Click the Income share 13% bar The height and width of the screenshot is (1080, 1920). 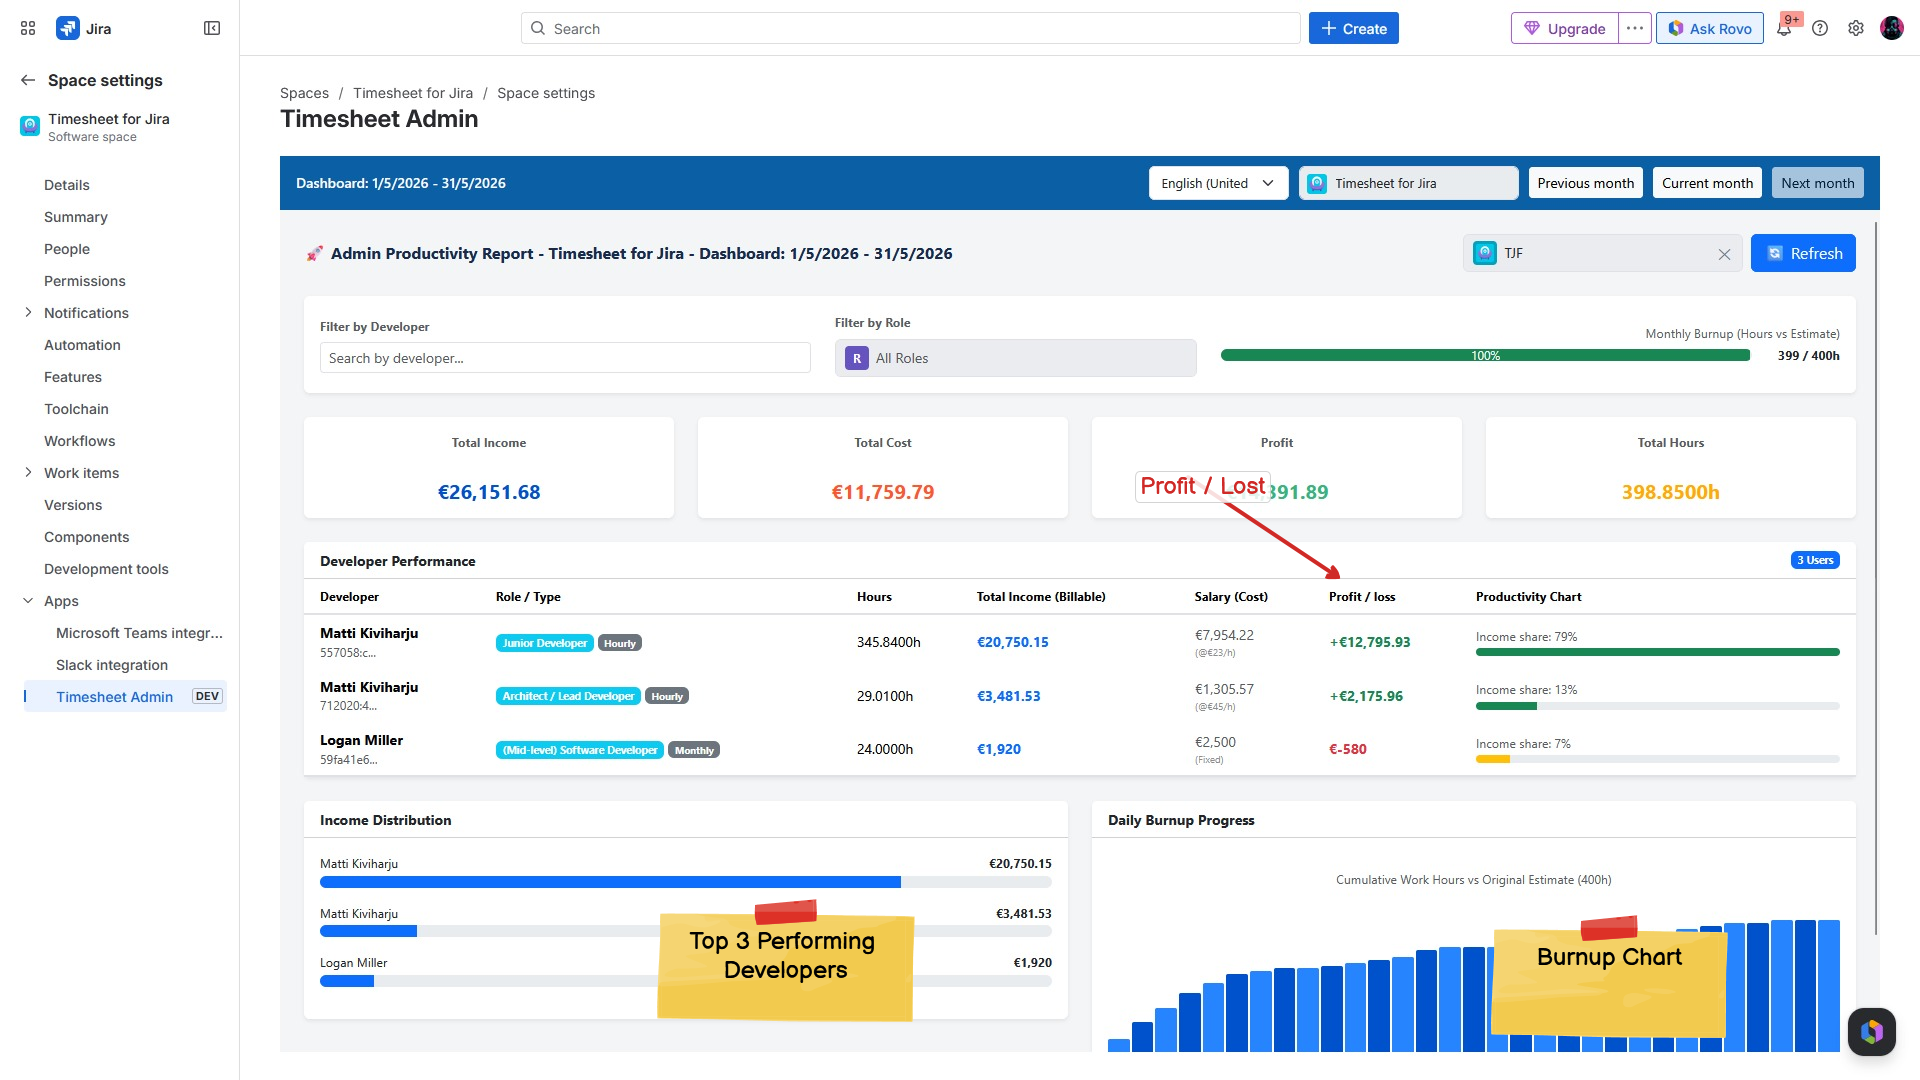click(x=1658, y=706)
